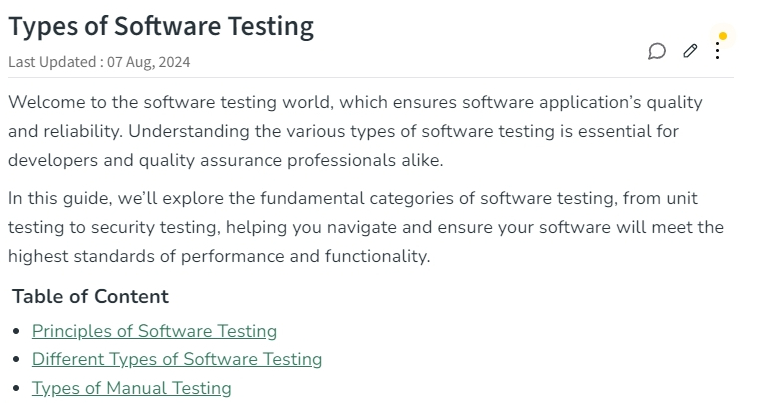Click the divider line below the date

(371, 77)
